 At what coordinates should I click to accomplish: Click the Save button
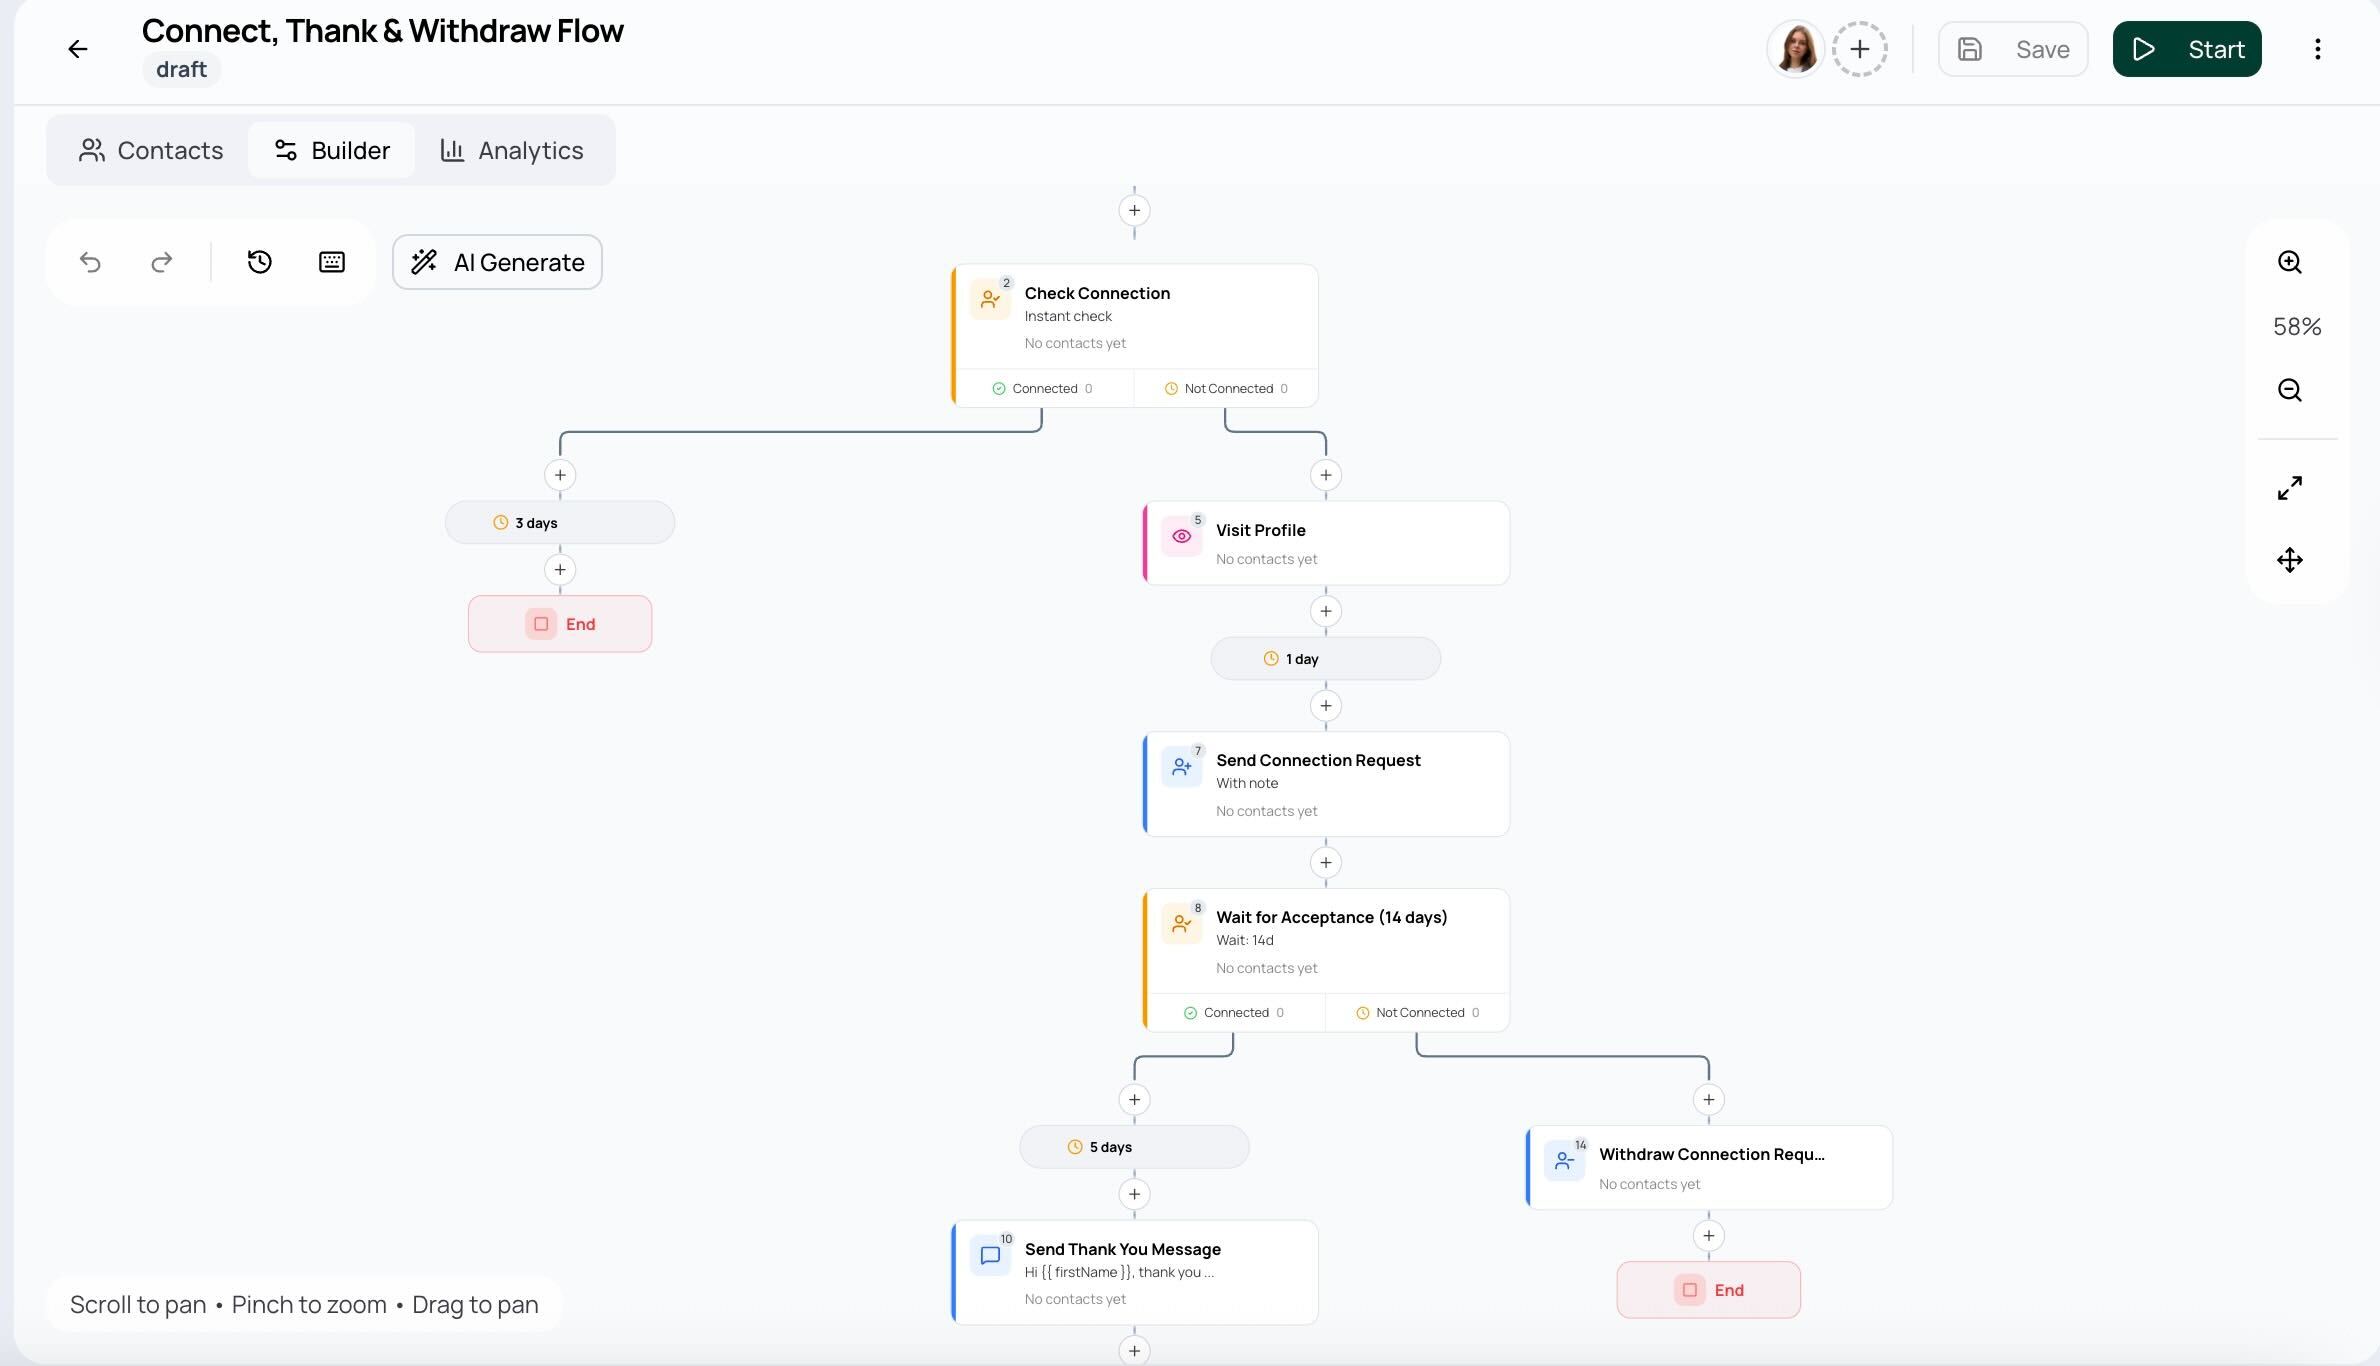tap(2013, 49)
